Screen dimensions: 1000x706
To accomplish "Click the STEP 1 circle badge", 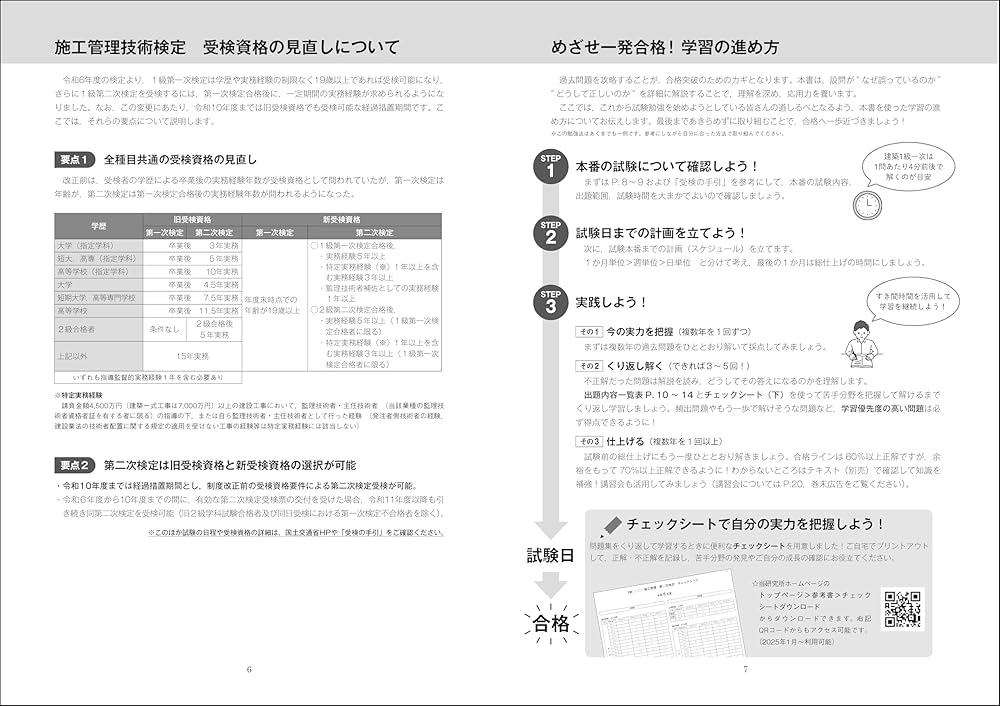I will pyautogui.click(x=550, y=168).
